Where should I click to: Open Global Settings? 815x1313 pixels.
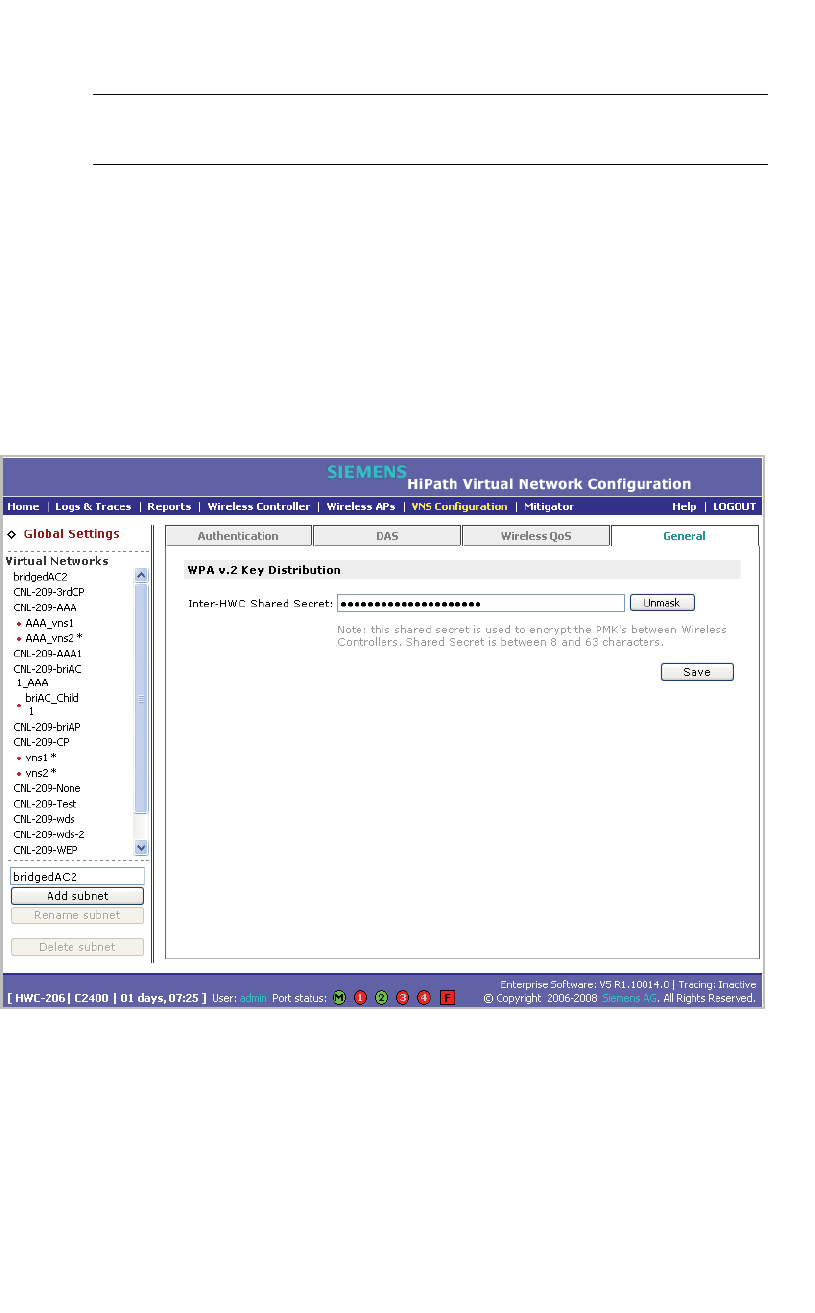coord(71,535)
